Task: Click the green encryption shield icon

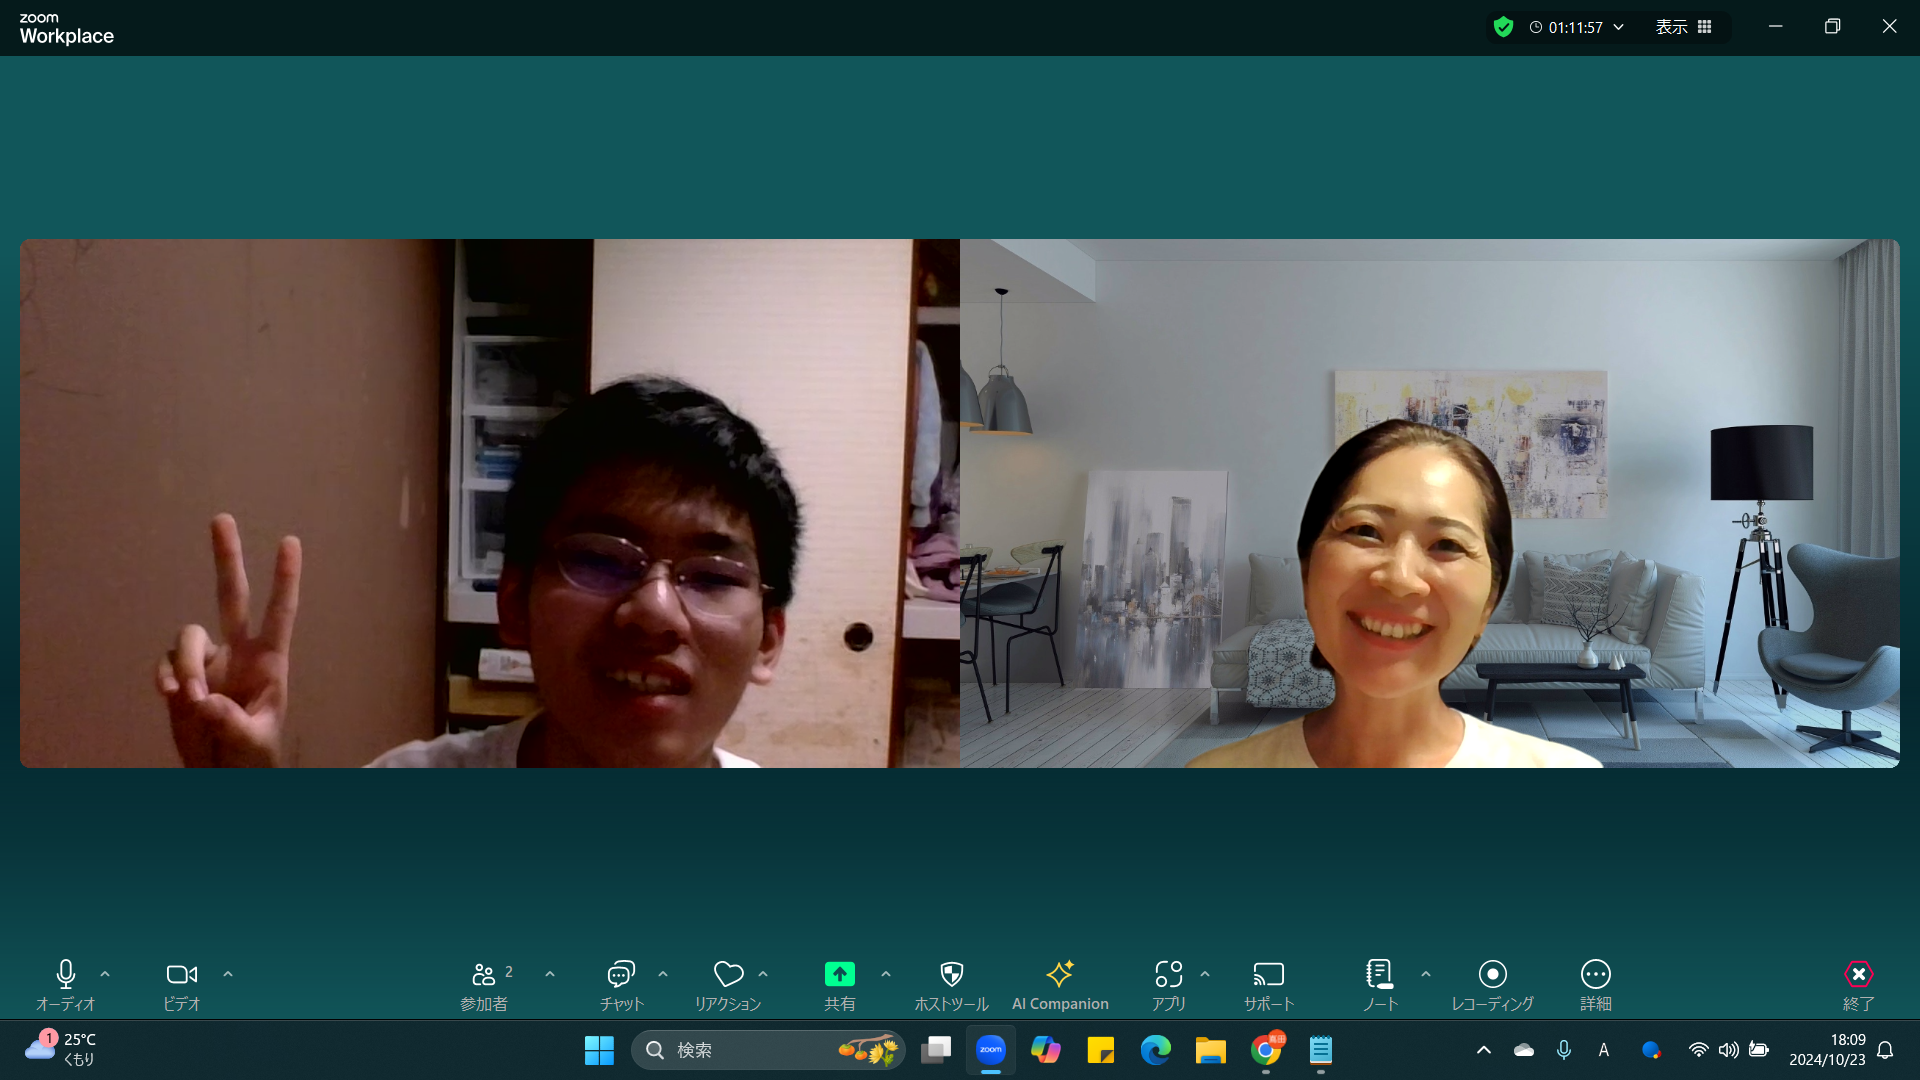Action: (1503, 27)
